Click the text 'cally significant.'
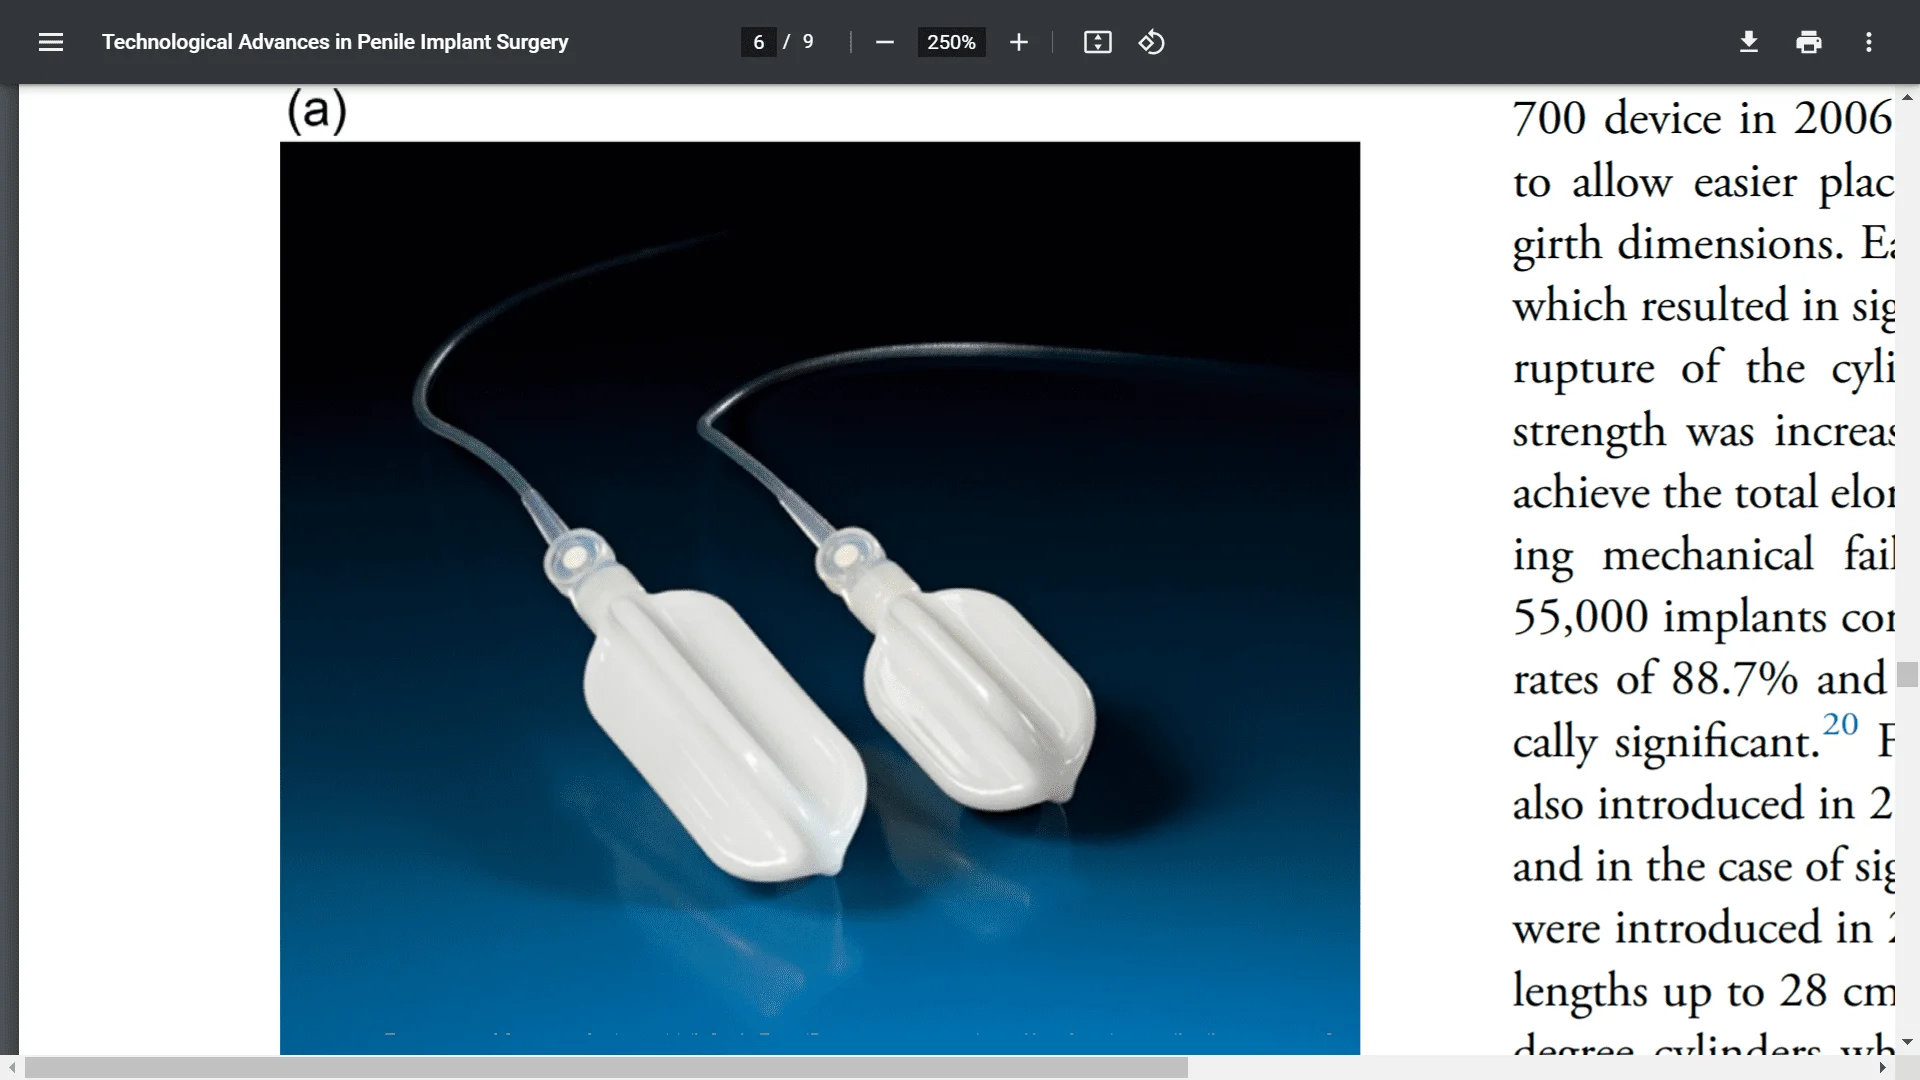This screenshot has height=1080, width=1920. click(1666, 743)
